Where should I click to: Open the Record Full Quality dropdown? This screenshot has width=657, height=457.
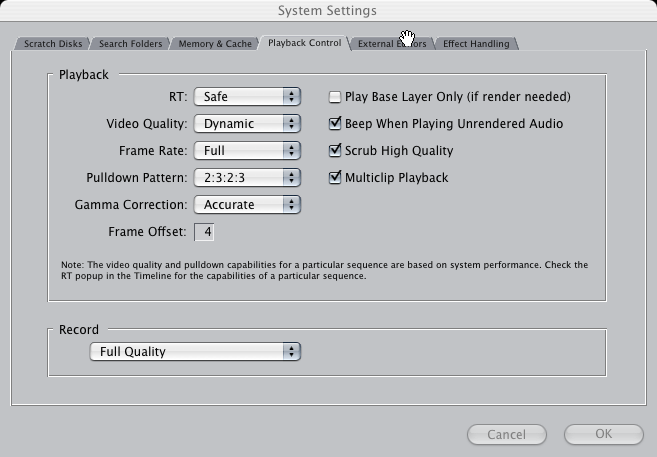[x=195, y=351]
